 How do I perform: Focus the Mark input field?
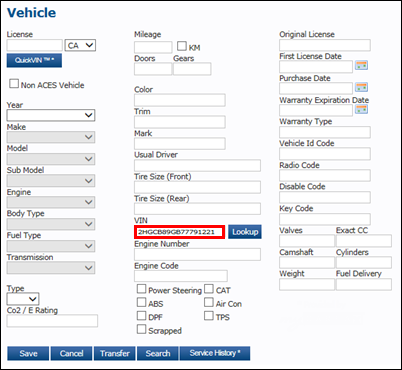pyautogui.click(x=180, y=144)
